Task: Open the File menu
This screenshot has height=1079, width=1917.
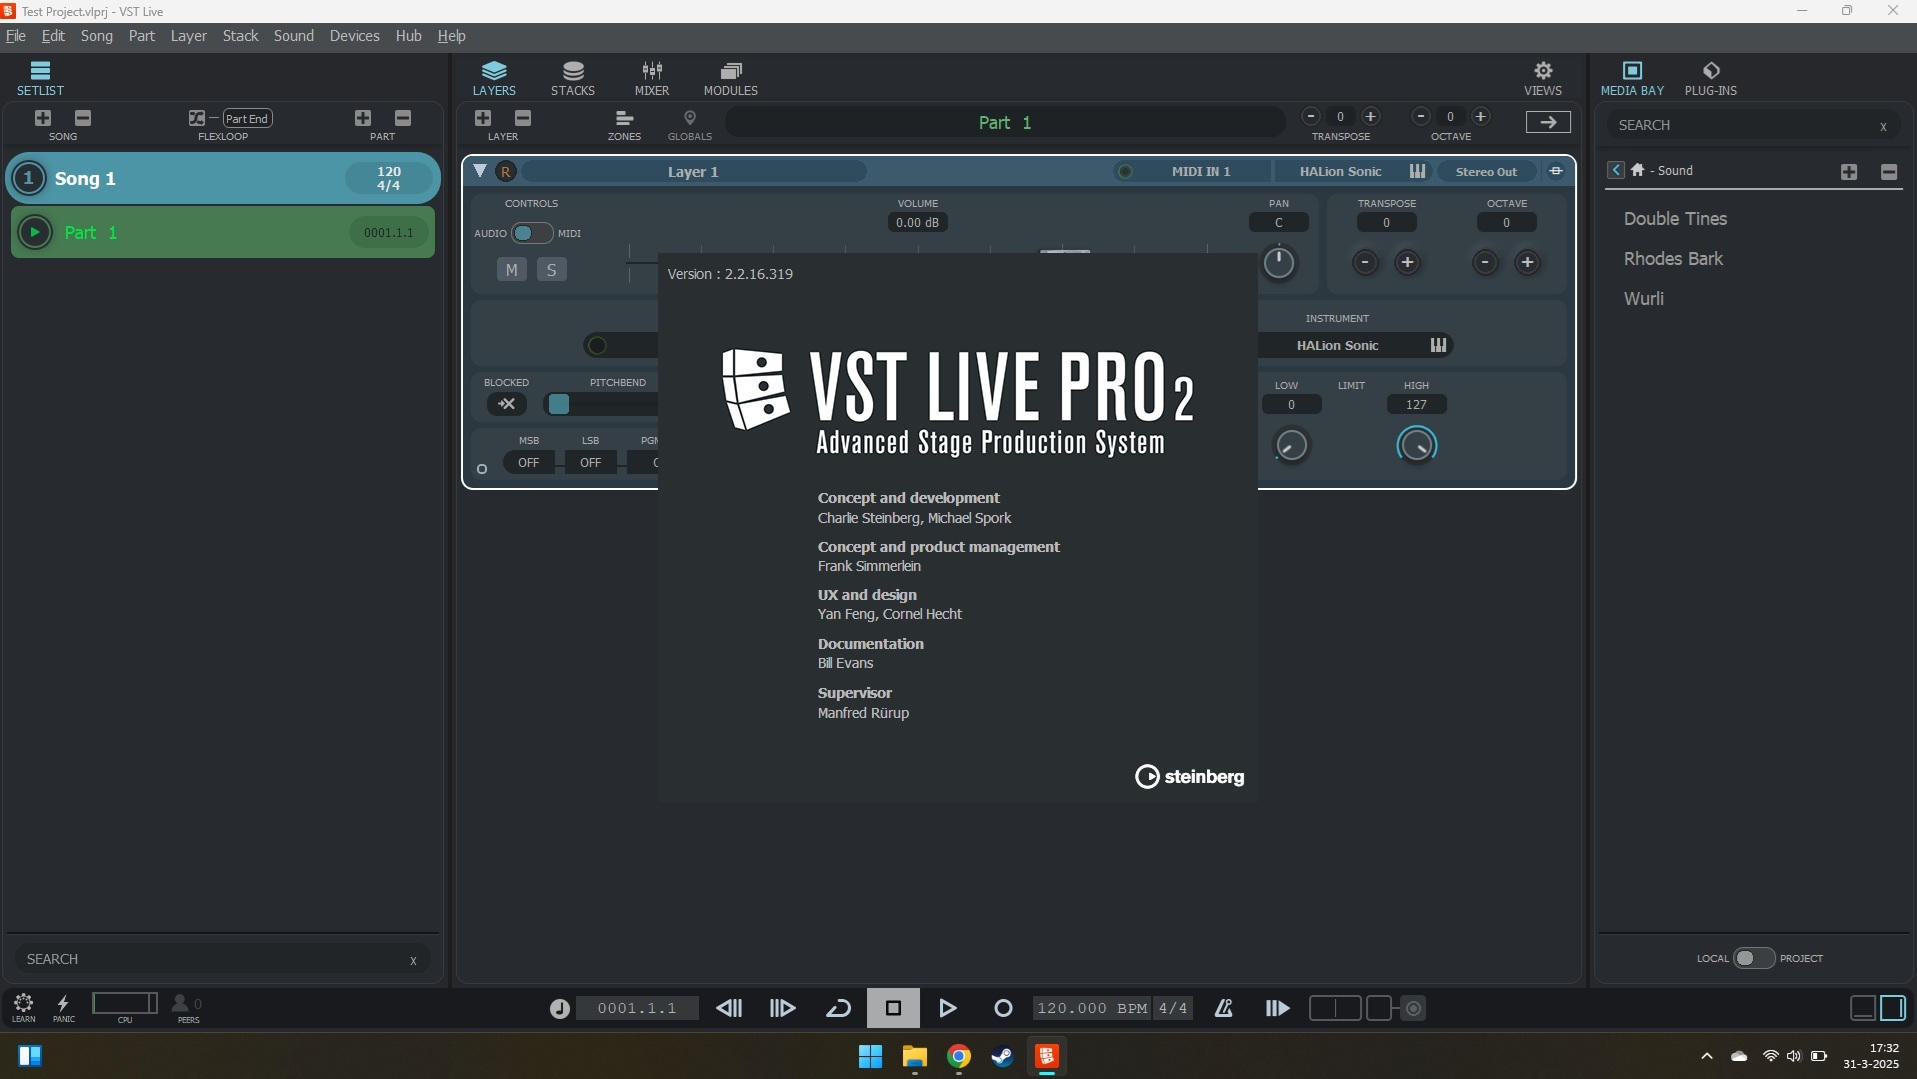Action: (16, 36)
